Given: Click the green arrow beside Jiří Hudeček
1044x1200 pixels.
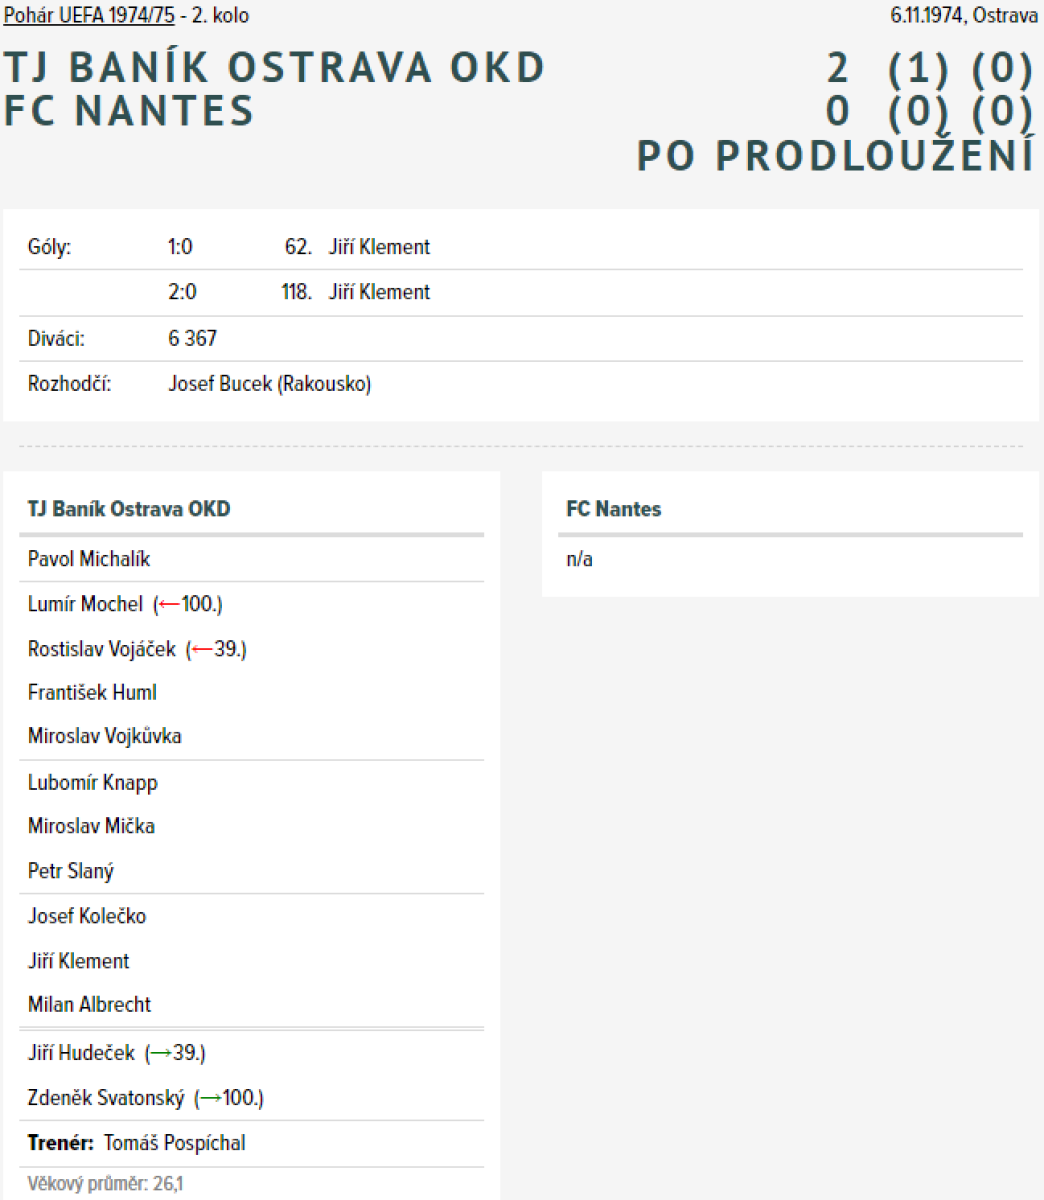Looking at the screenshot, I should click(x=160, y=1054).
